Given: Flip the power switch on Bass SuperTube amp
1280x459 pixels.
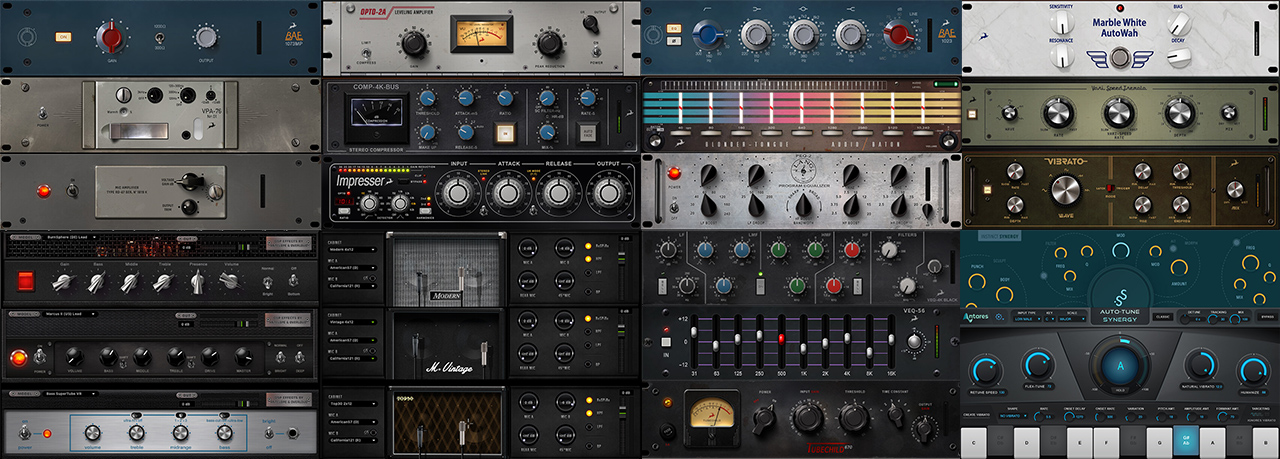Looking at the screenshot, I should point(23,433).
